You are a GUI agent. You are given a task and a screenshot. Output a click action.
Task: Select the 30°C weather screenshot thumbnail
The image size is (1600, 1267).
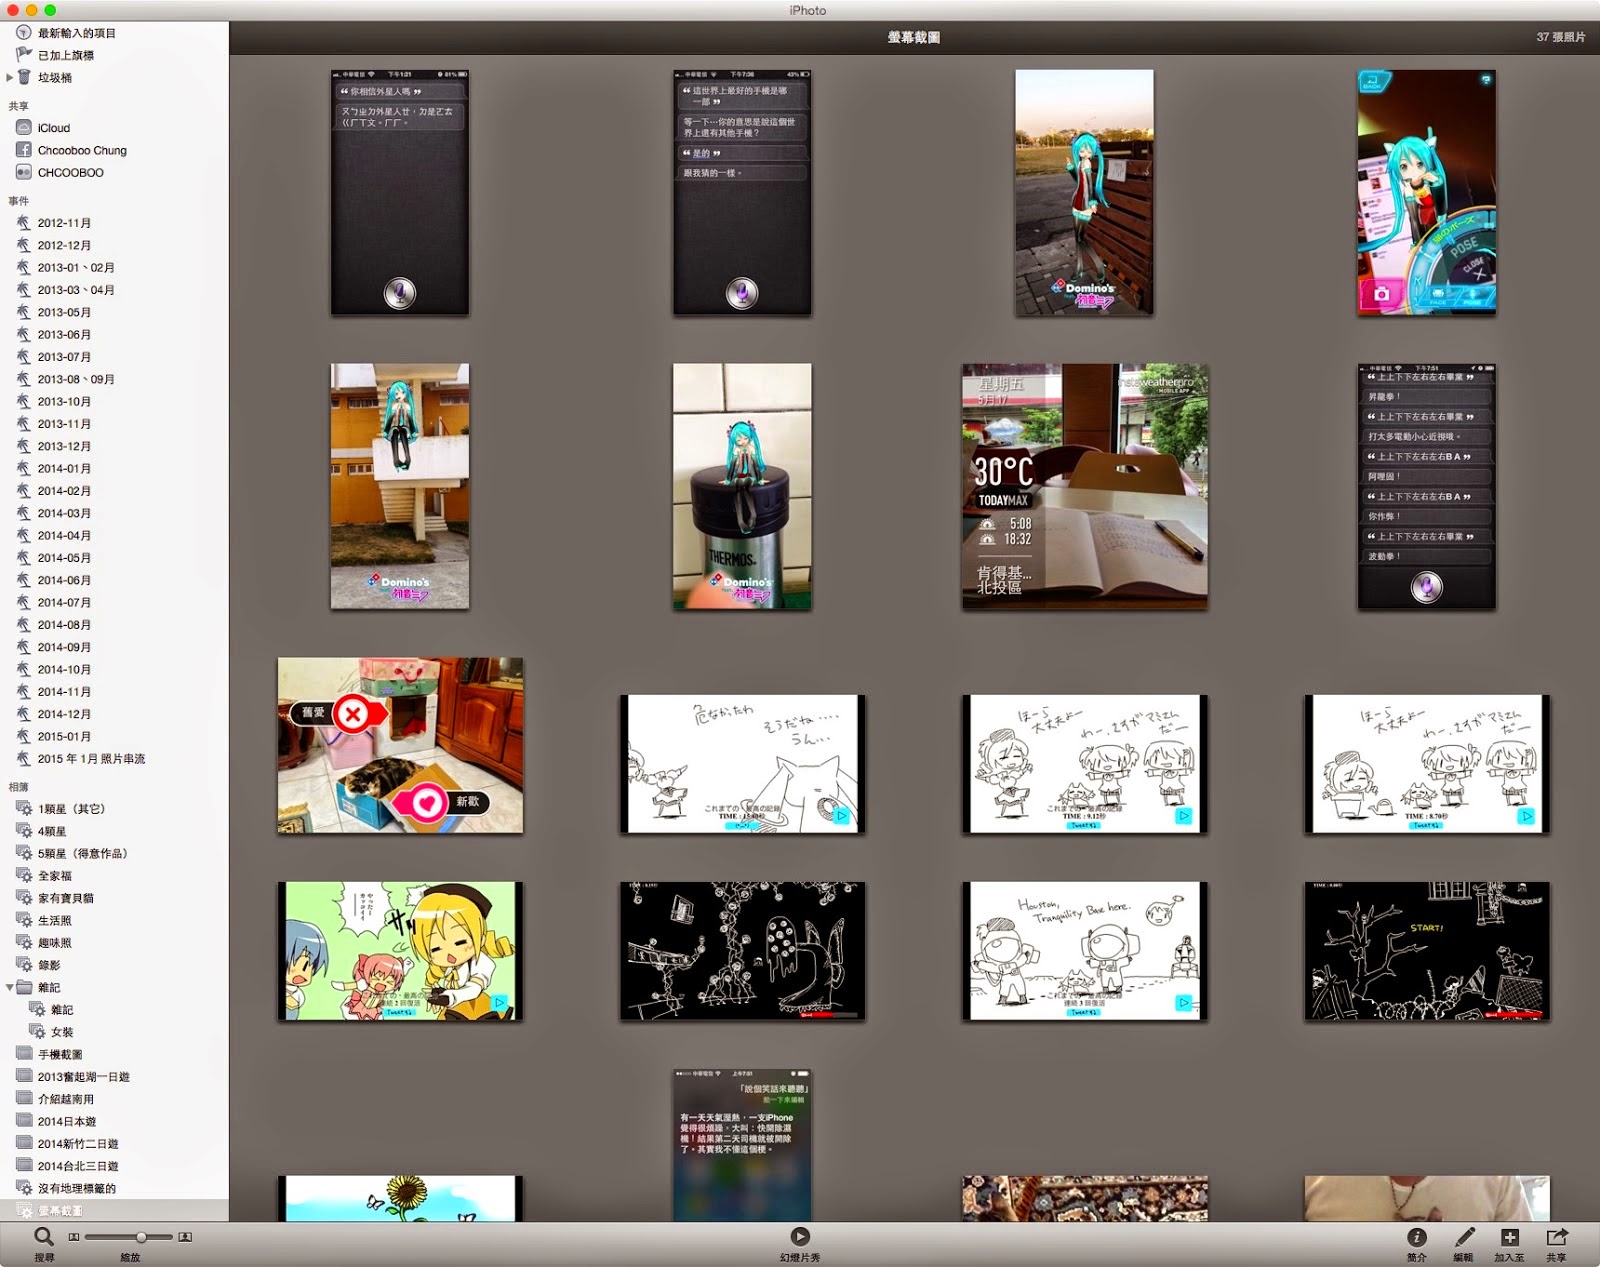coord(1085,486)
